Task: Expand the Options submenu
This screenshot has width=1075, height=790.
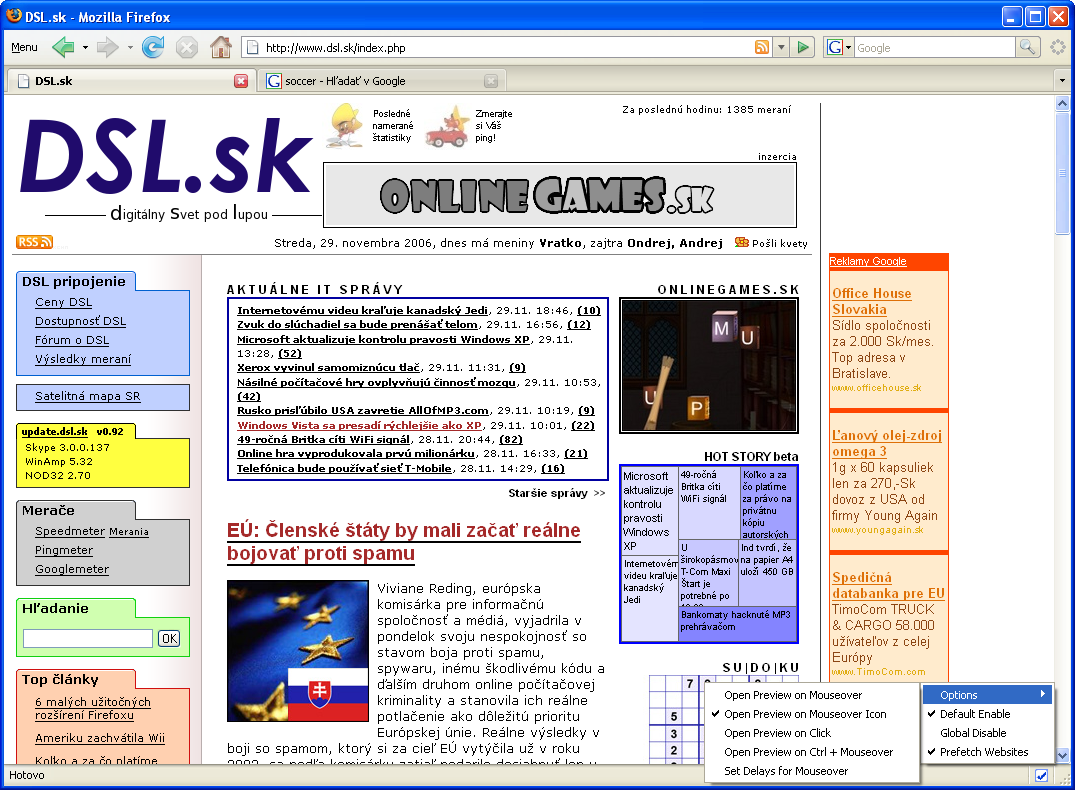Action: 988,695
